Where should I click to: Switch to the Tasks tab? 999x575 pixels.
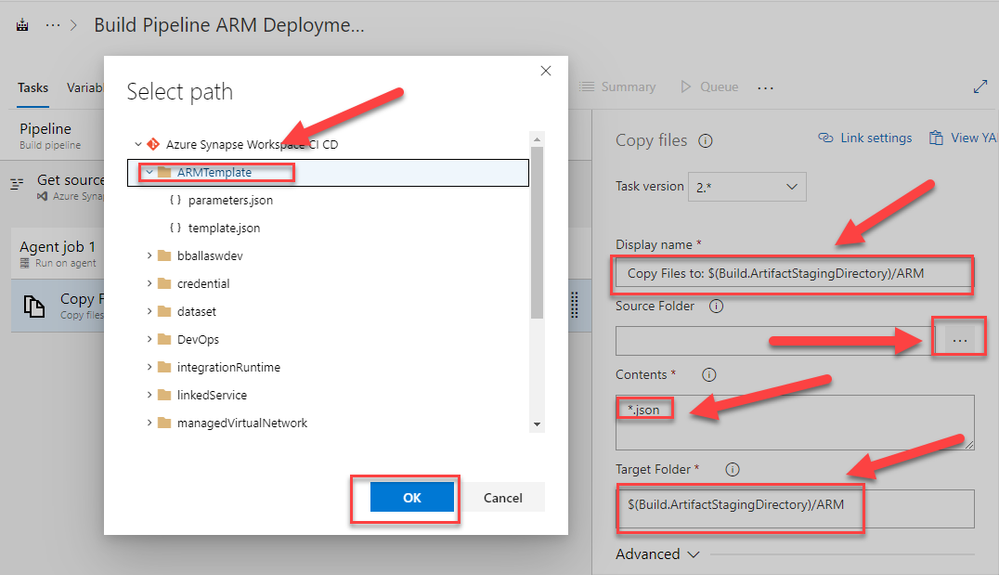pos(32,88)
